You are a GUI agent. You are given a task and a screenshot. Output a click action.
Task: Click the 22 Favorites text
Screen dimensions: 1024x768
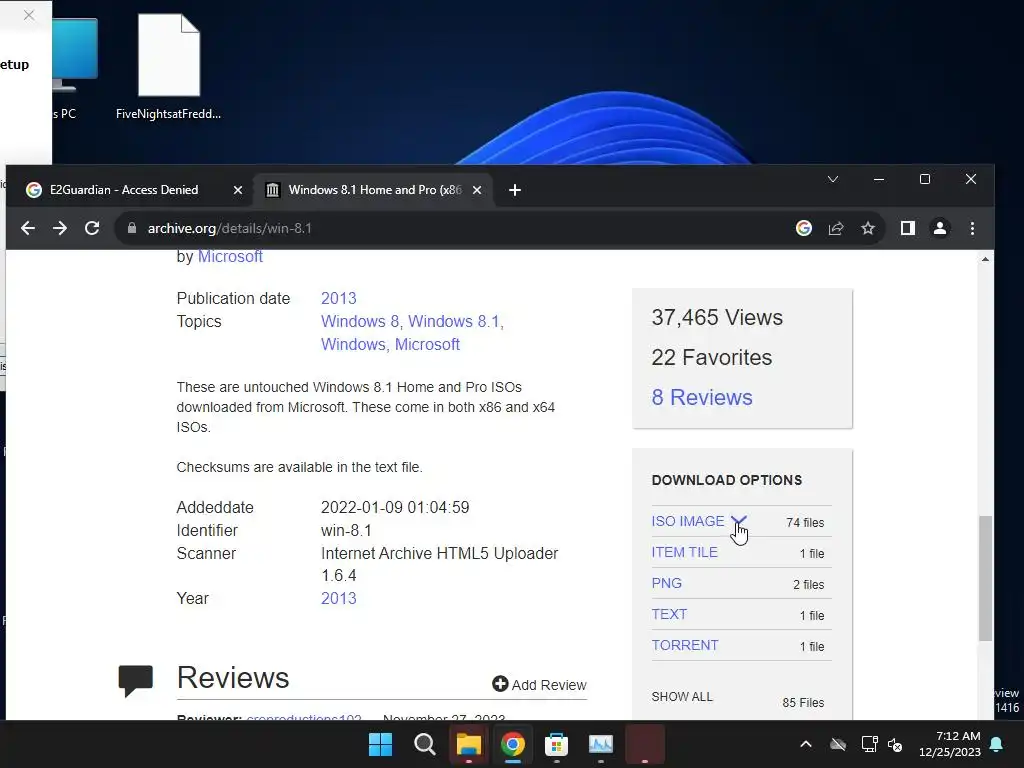click(x=712, y=357)
